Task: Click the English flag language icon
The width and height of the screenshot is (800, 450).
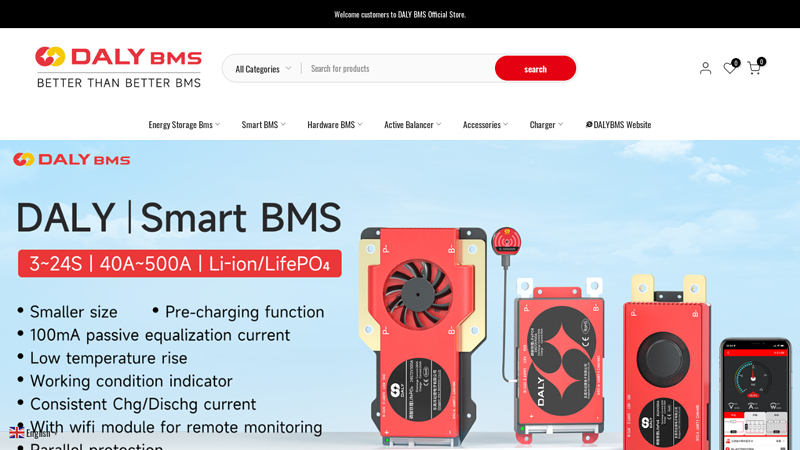Action: 17,433
